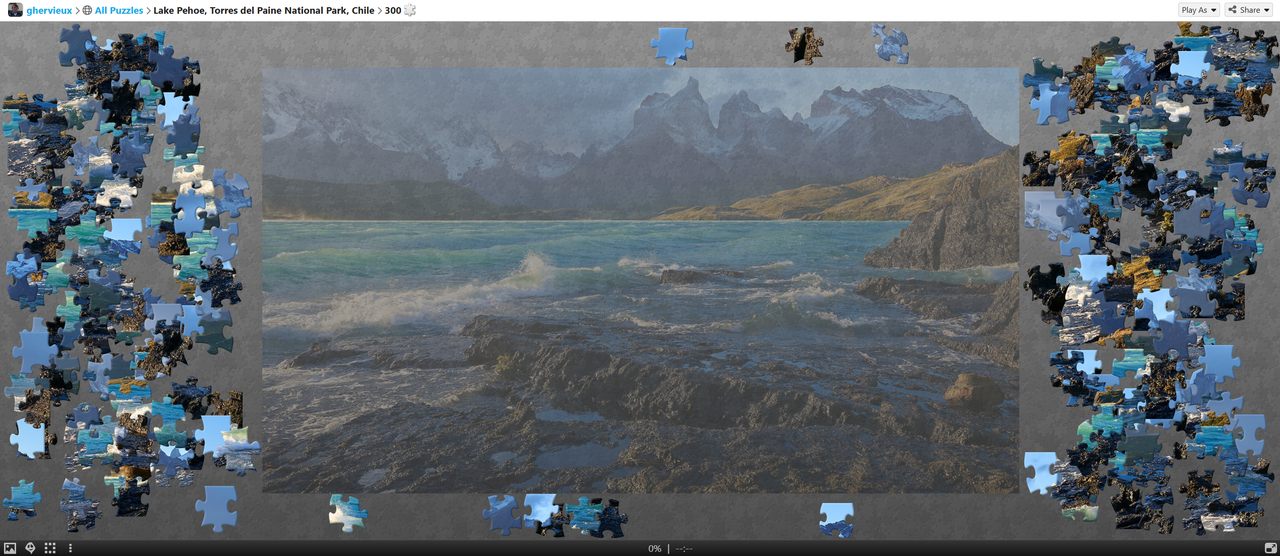Image resolution: width=1280 pixels, height=556 pixels.
Task: Select the dark golden rock piece at top
Action: [x=804, y=45]
